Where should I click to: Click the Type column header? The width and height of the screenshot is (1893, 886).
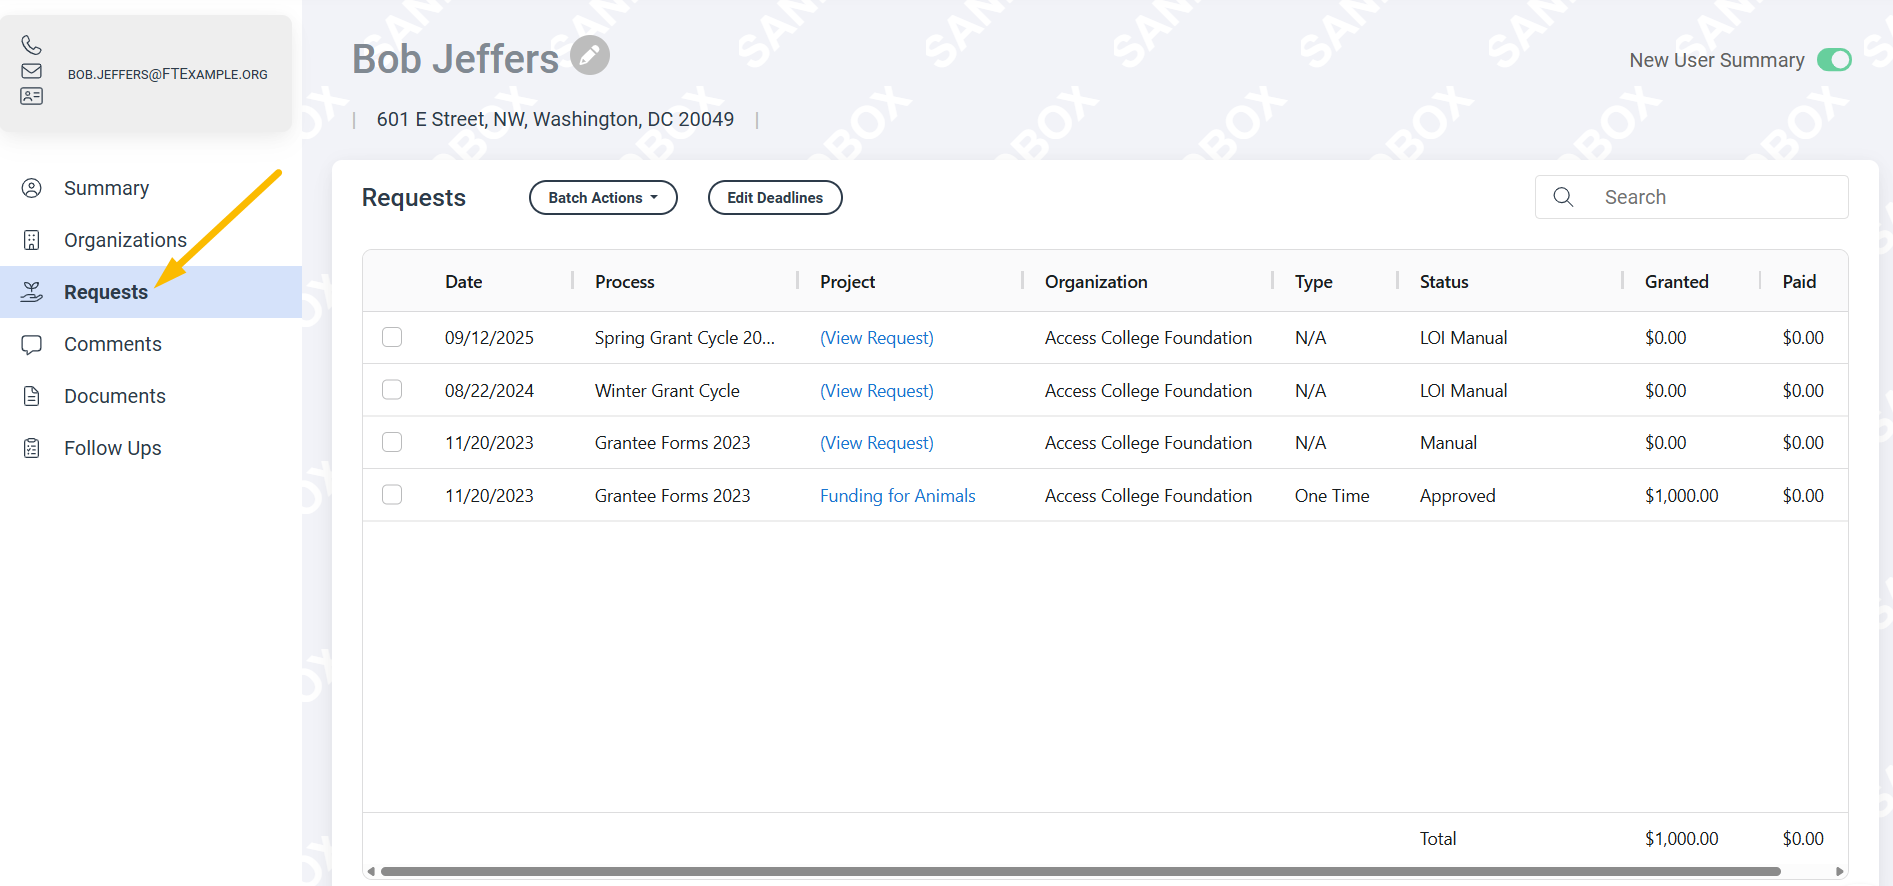1314,282
